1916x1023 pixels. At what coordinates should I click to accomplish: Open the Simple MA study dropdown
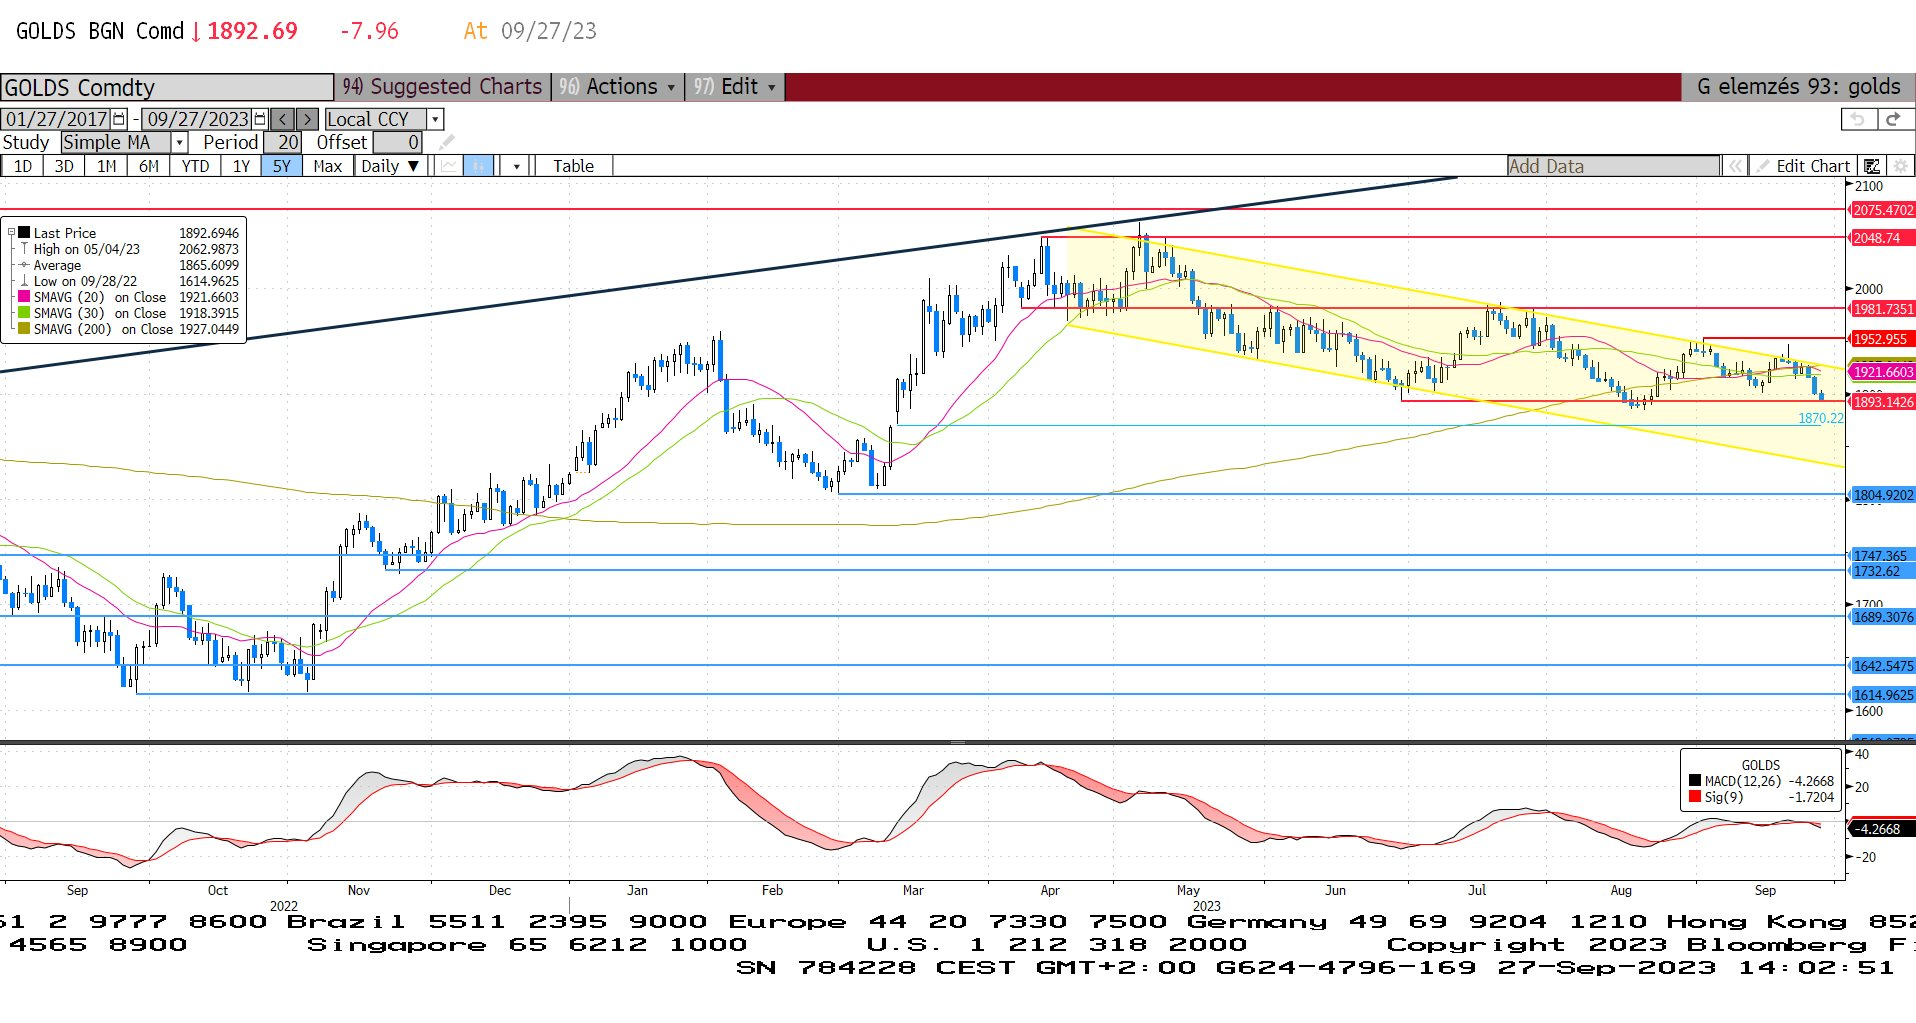[x=180, y=143]
